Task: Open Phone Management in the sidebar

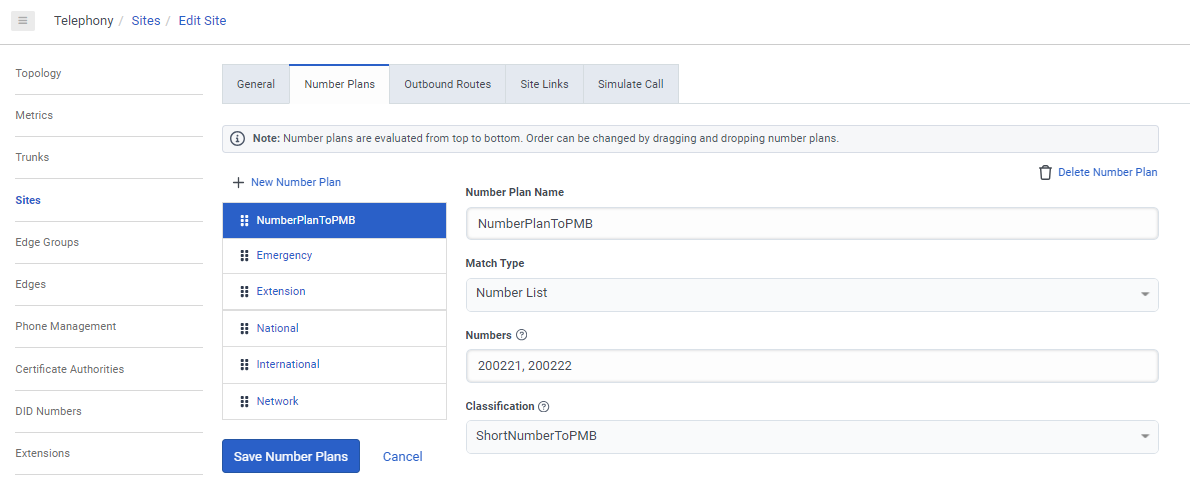Action: 65,326
